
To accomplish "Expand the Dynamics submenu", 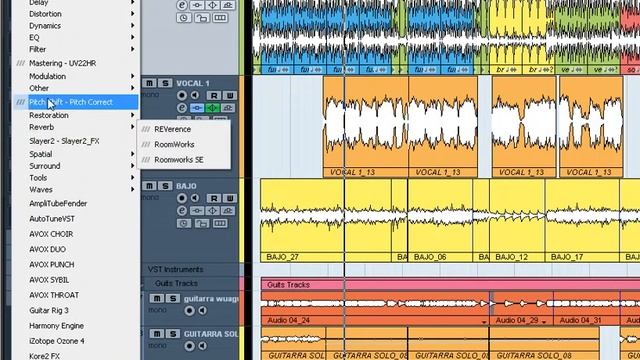I will pyautogui.click(x=76, y=26).
